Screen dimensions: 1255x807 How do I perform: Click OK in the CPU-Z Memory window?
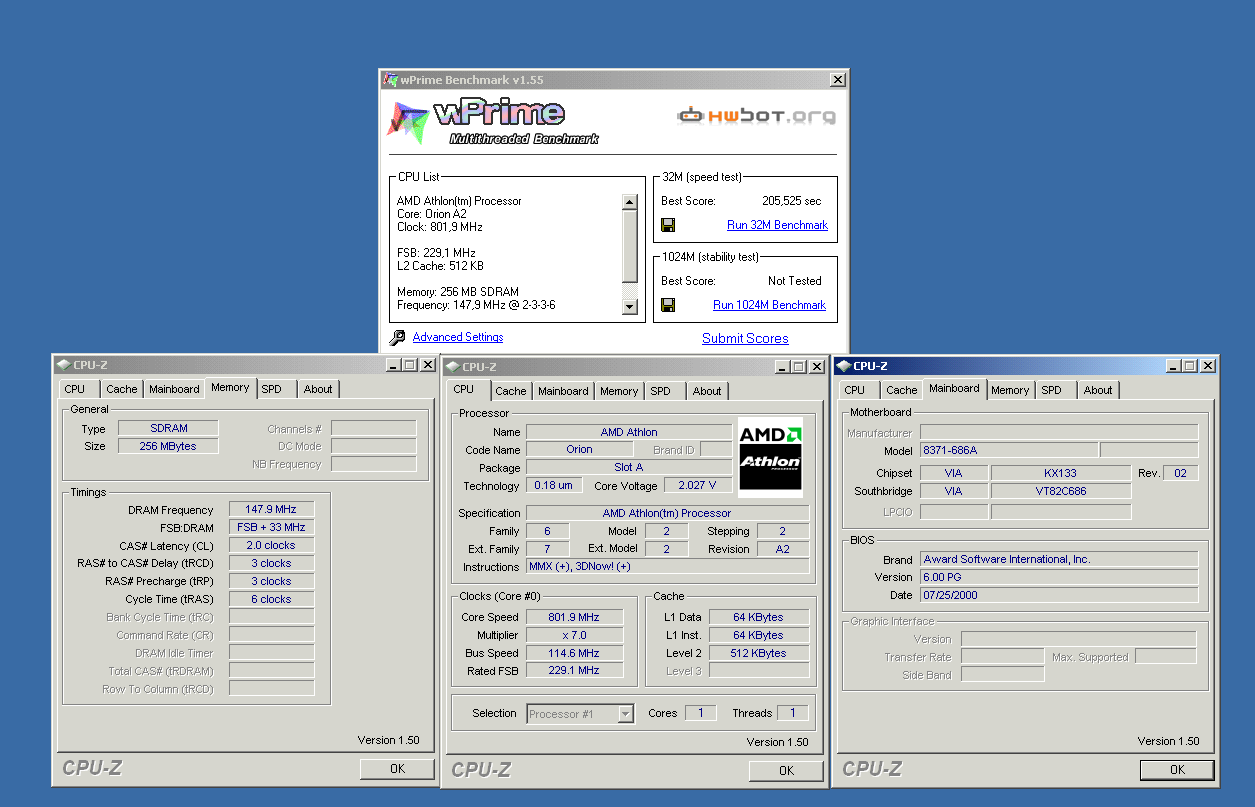pyautogui.click(x=397, y=769)
